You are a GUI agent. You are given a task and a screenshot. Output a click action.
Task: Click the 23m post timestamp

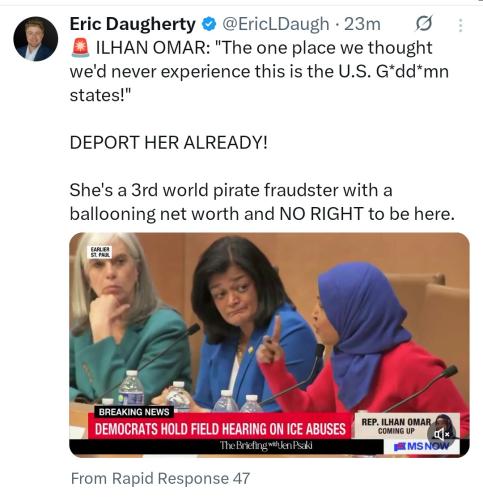[x=362, y=24]
